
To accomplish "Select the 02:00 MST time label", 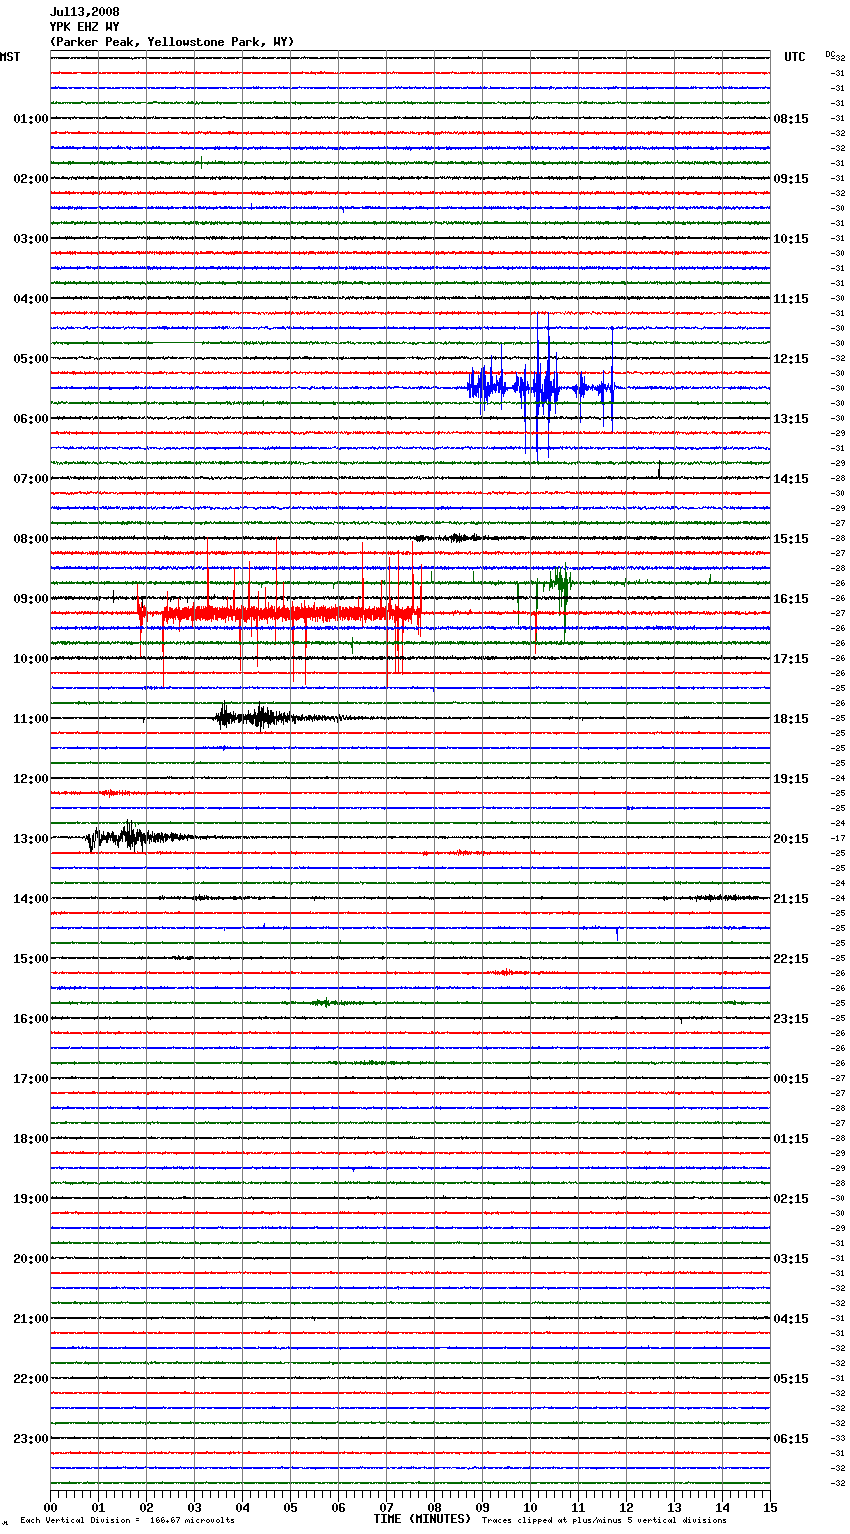I will [x=30, y=179].
